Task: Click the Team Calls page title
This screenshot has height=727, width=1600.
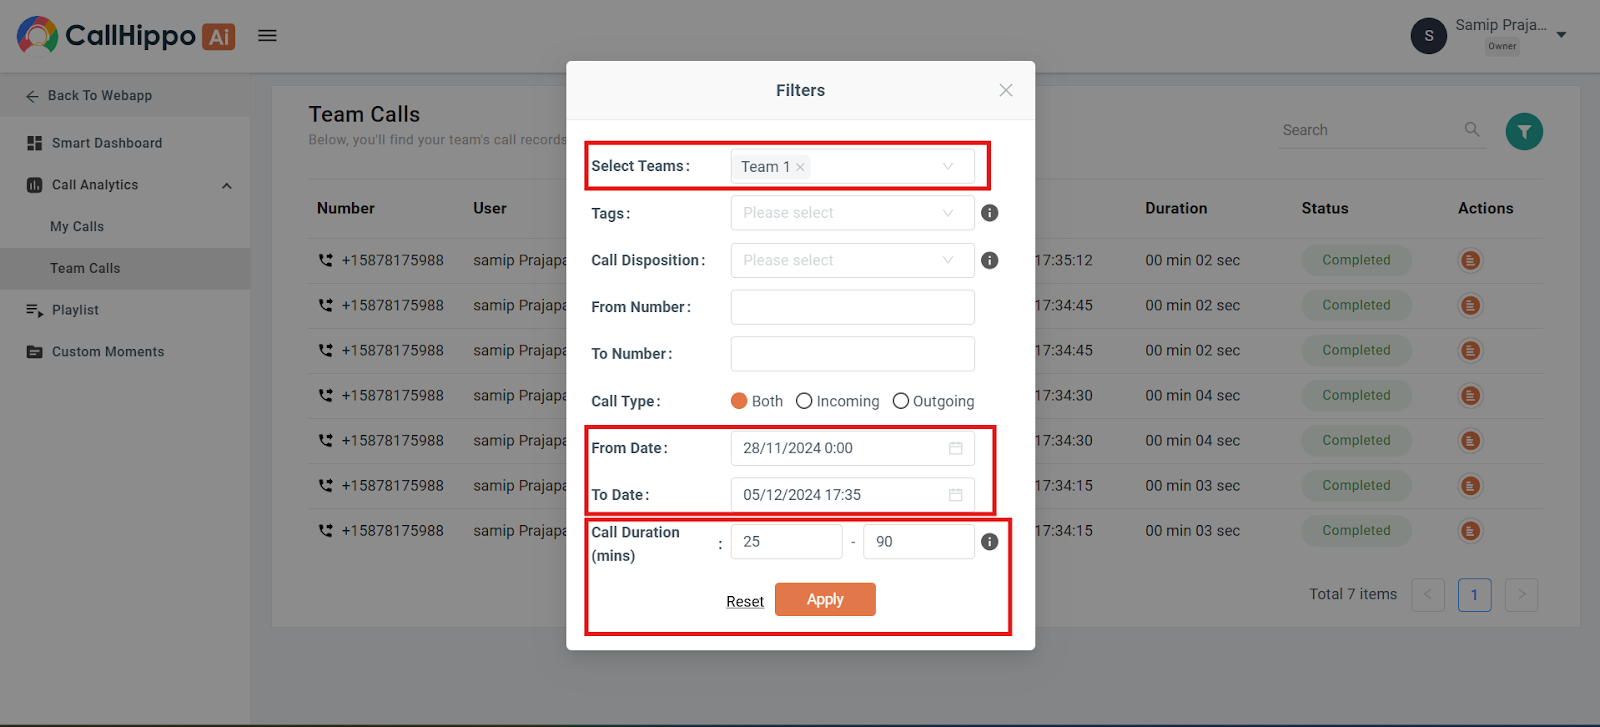Action: tap(364, 115)
